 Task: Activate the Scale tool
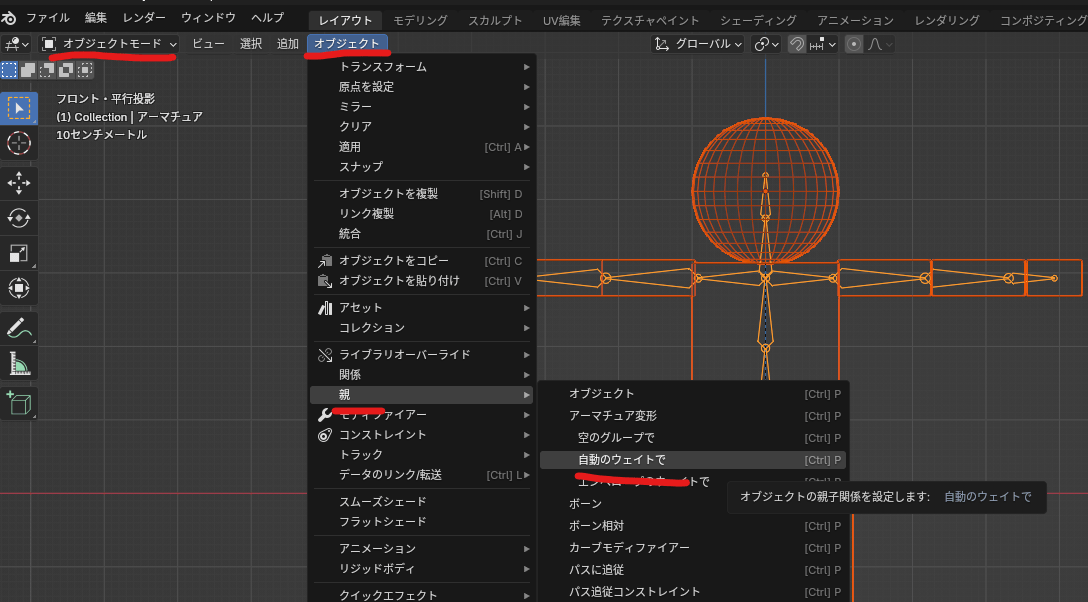(19, 254)
